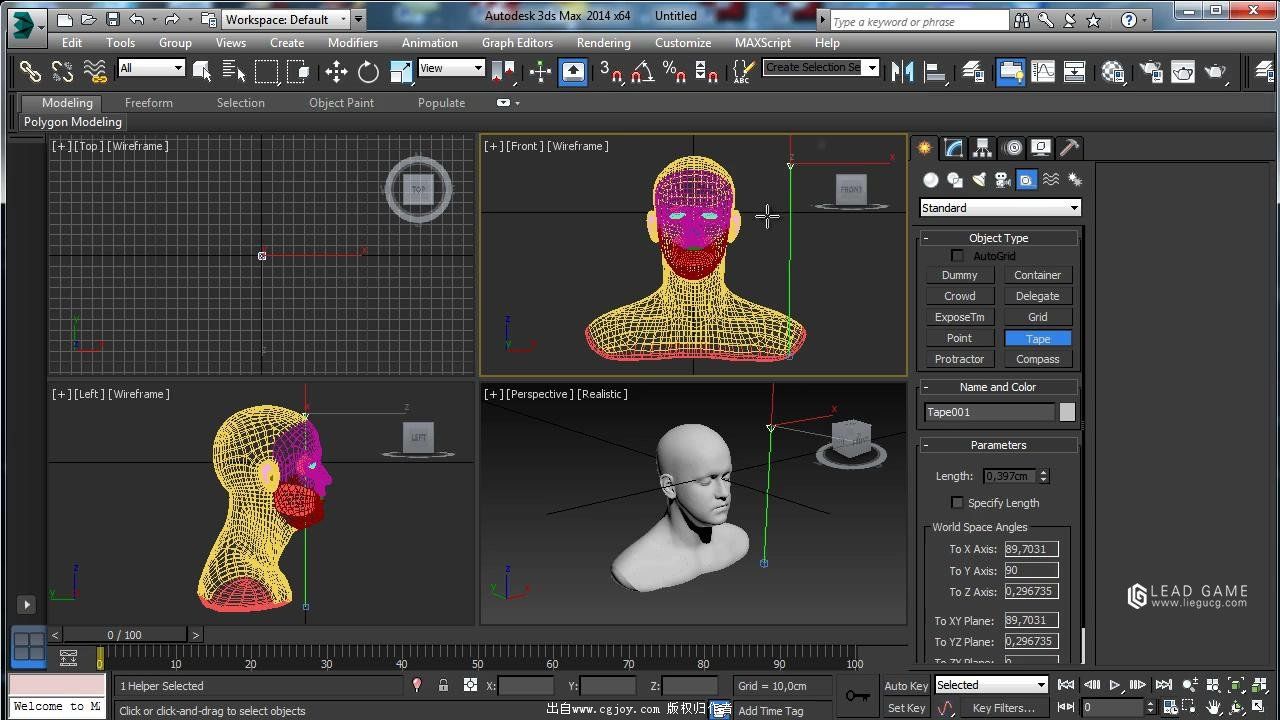Viewport: 1280px width, 720px height.
Task: Switch to the Modify command panel
Action: click(953, 148)
